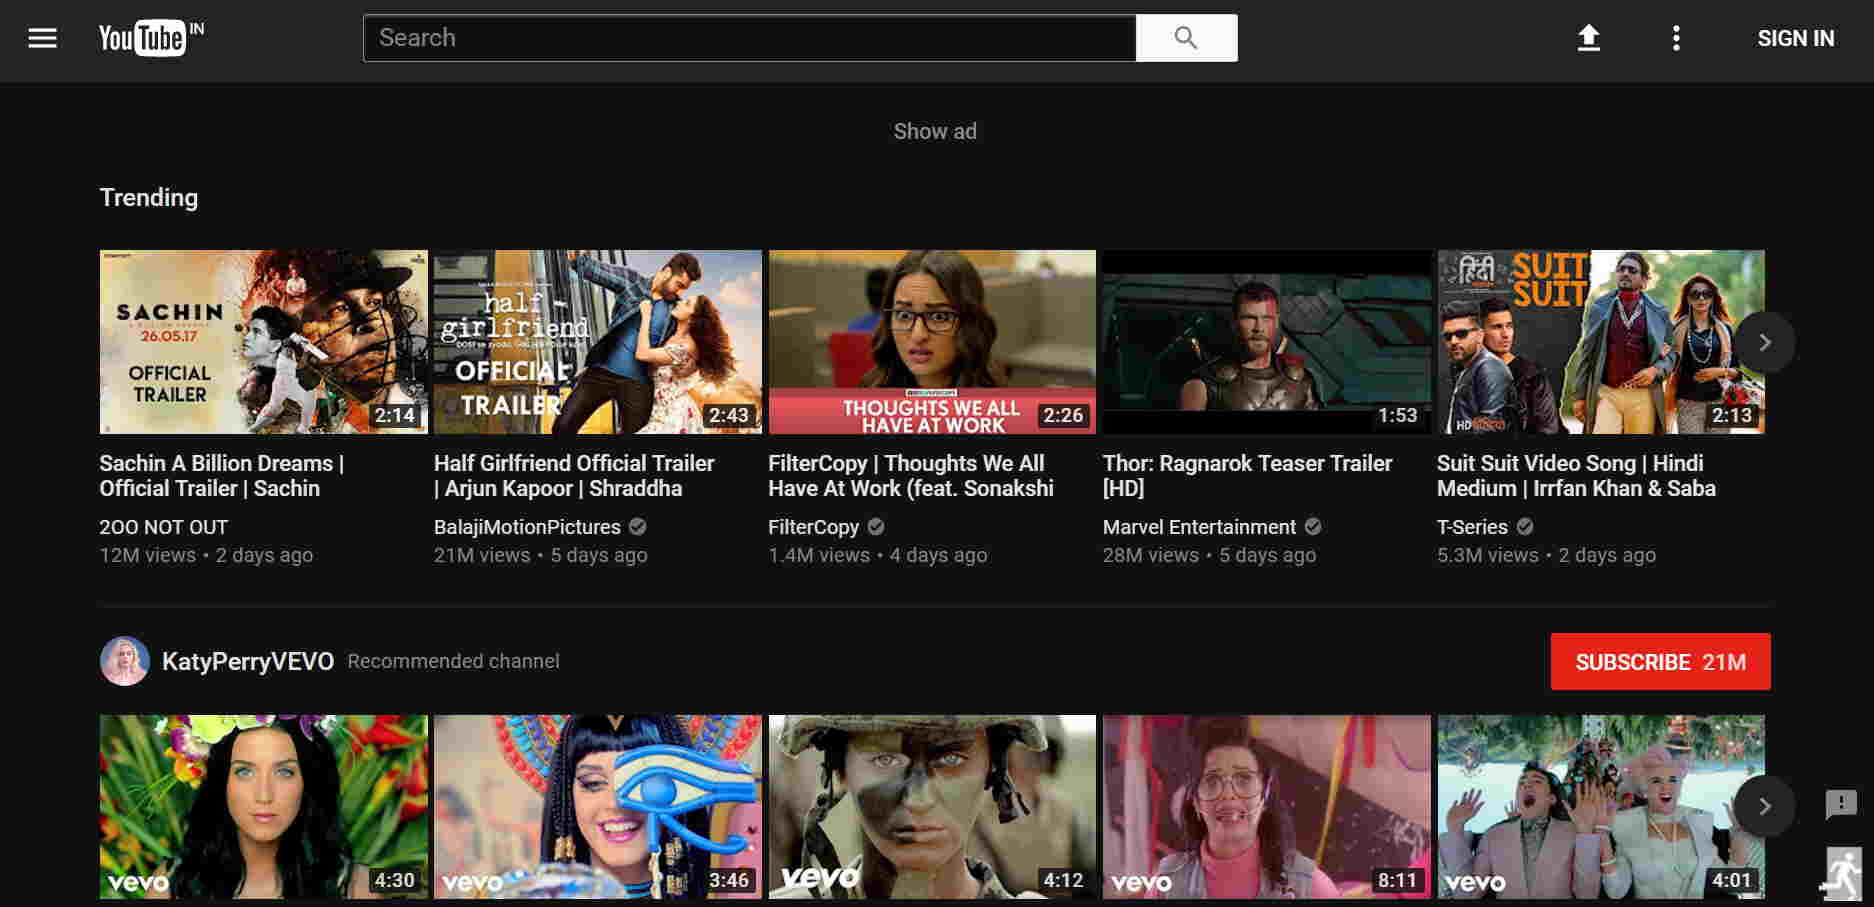
Task: Open the Suit Suit video song thumbnail
Action: 1601,342
